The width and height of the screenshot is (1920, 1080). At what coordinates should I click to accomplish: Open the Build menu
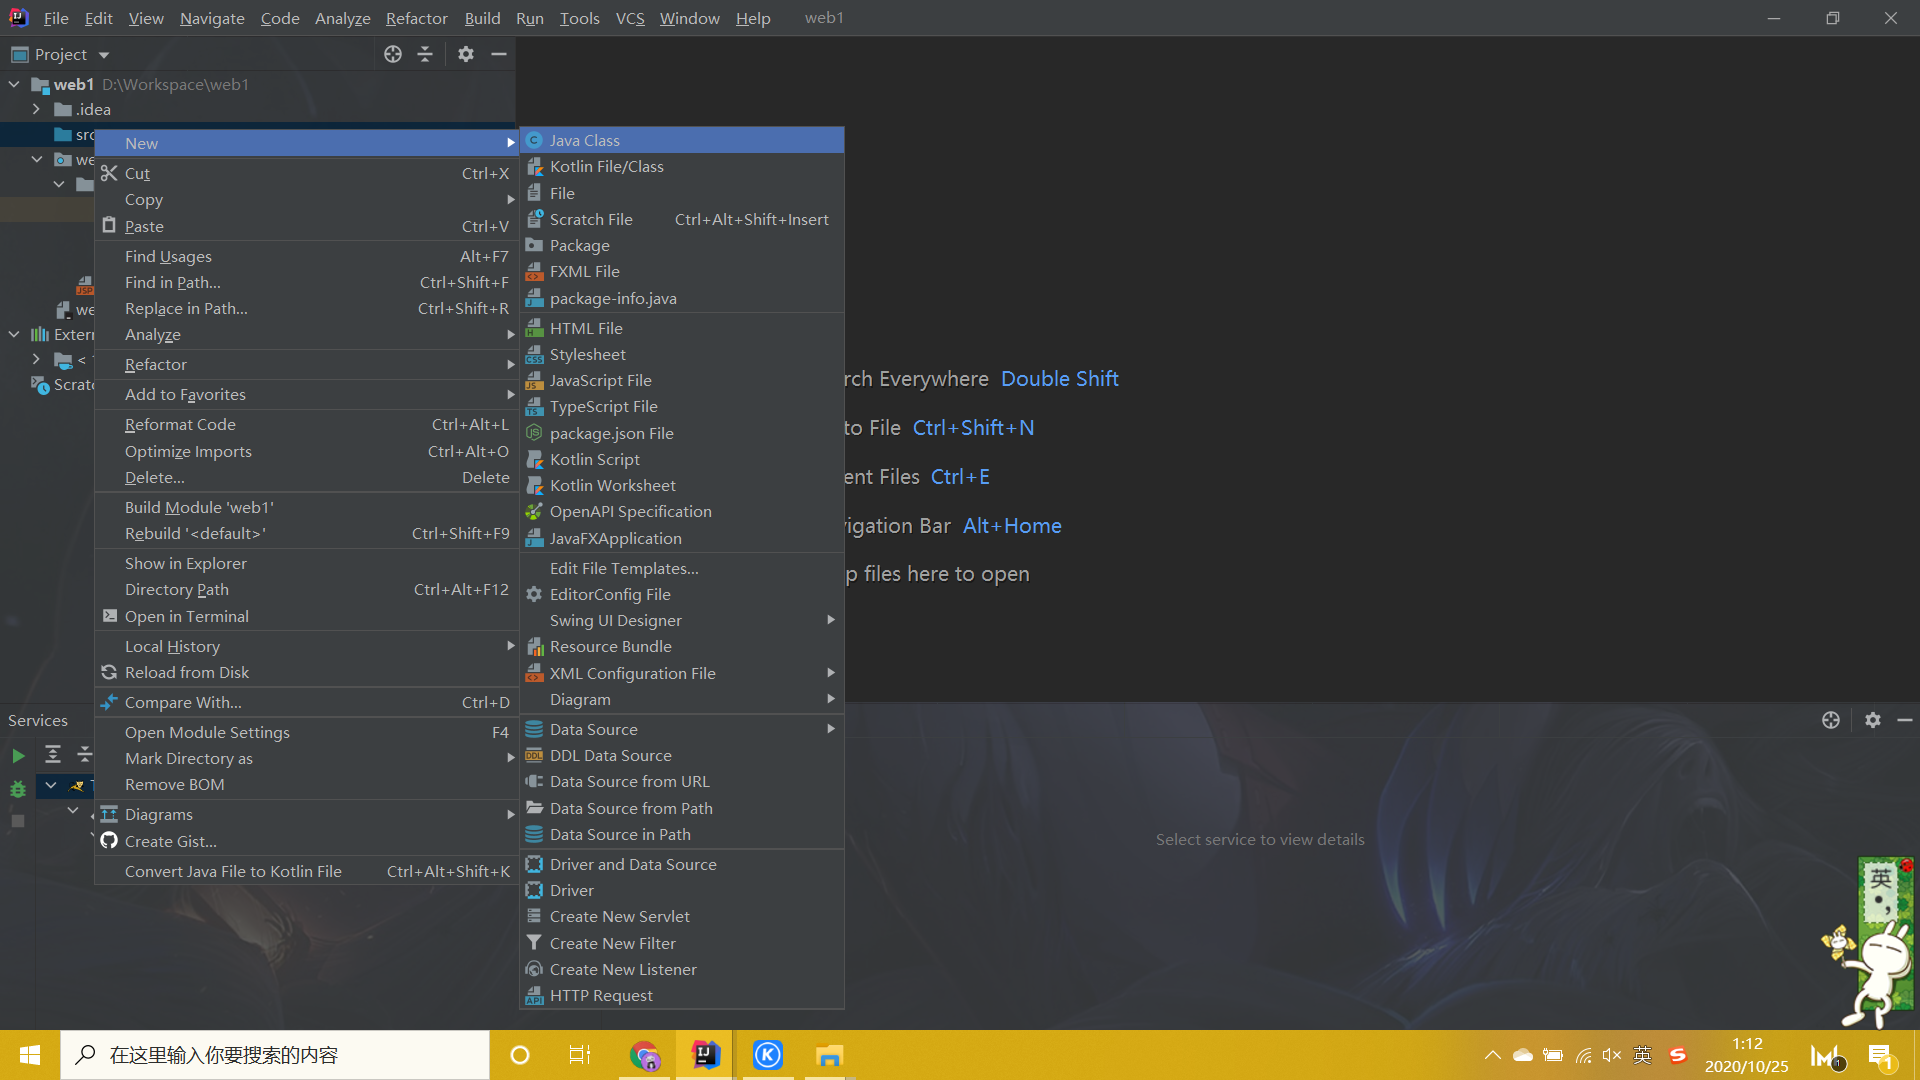(x=482, y=18)
